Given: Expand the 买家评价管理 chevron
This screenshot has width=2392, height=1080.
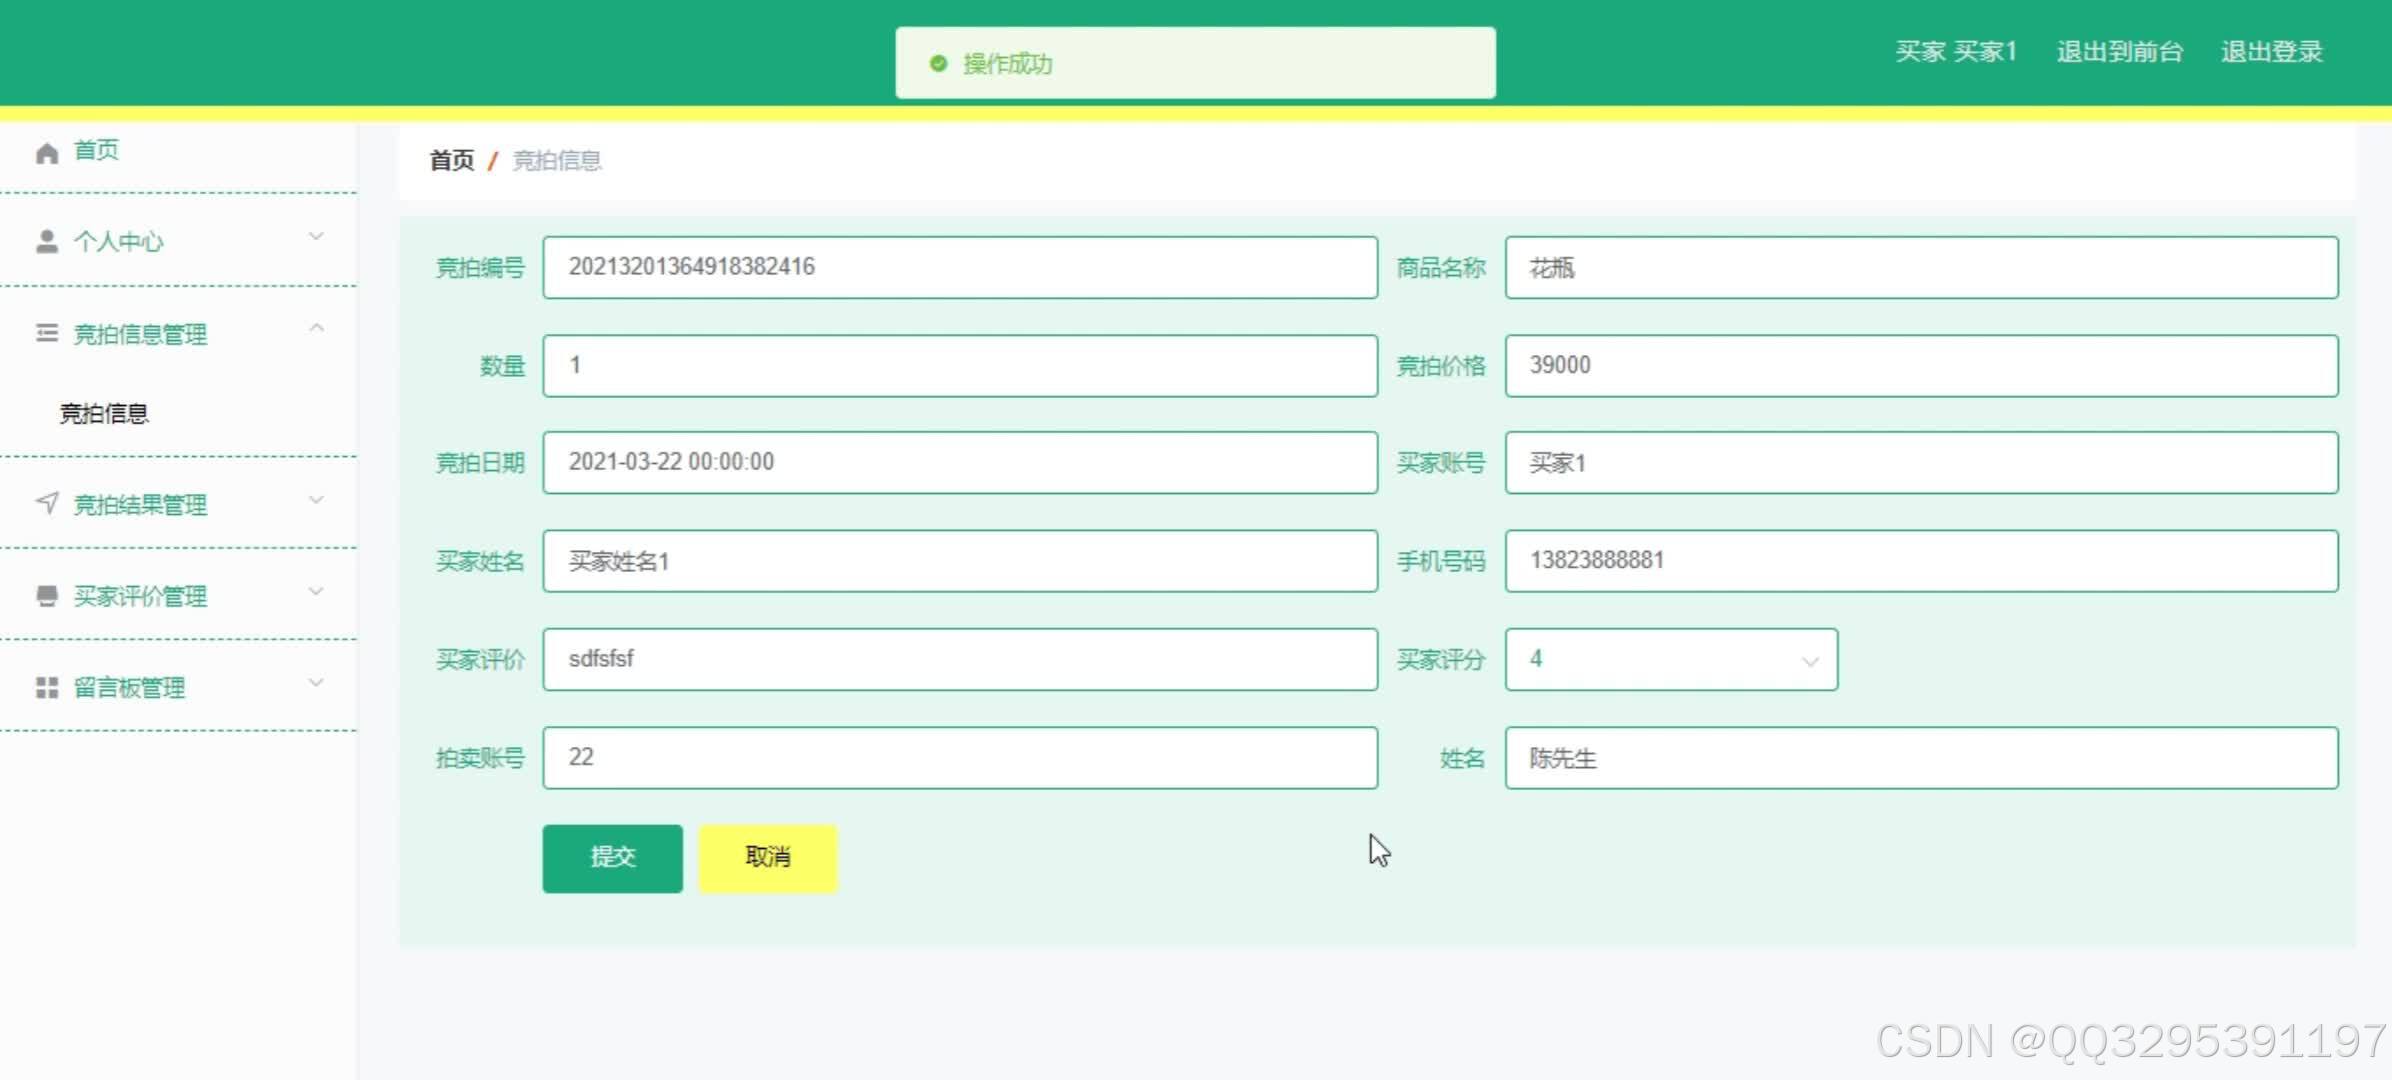Looking at the screenshot, I should 316,592.
